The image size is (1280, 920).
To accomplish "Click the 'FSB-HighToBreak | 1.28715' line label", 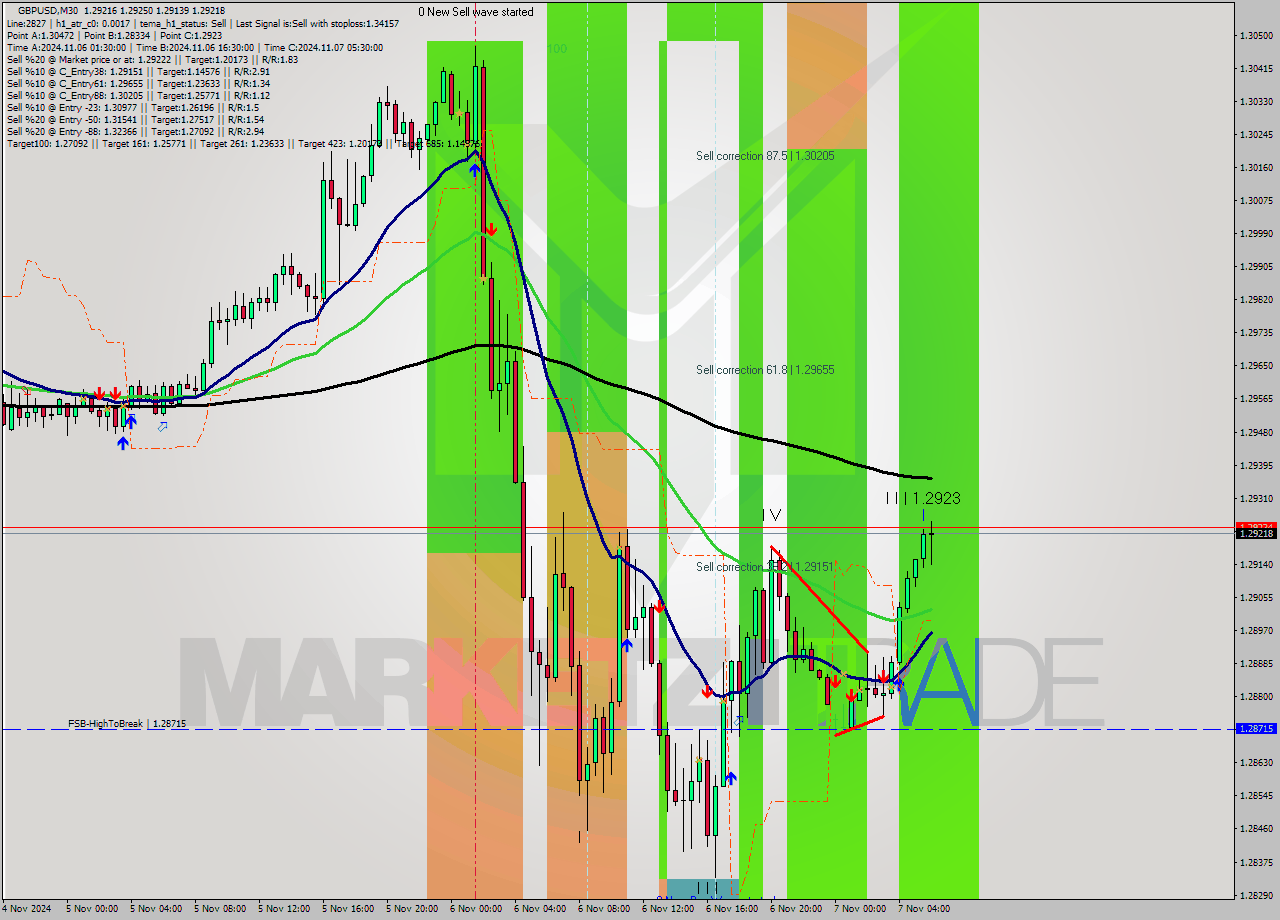I will pyautogui.click(x=127, y=722).
